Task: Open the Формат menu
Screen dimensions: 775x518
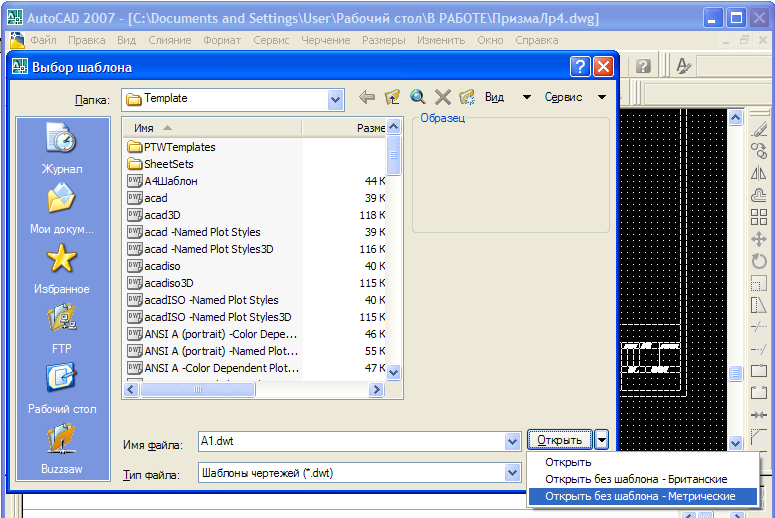Action: [x=222, y=40]
